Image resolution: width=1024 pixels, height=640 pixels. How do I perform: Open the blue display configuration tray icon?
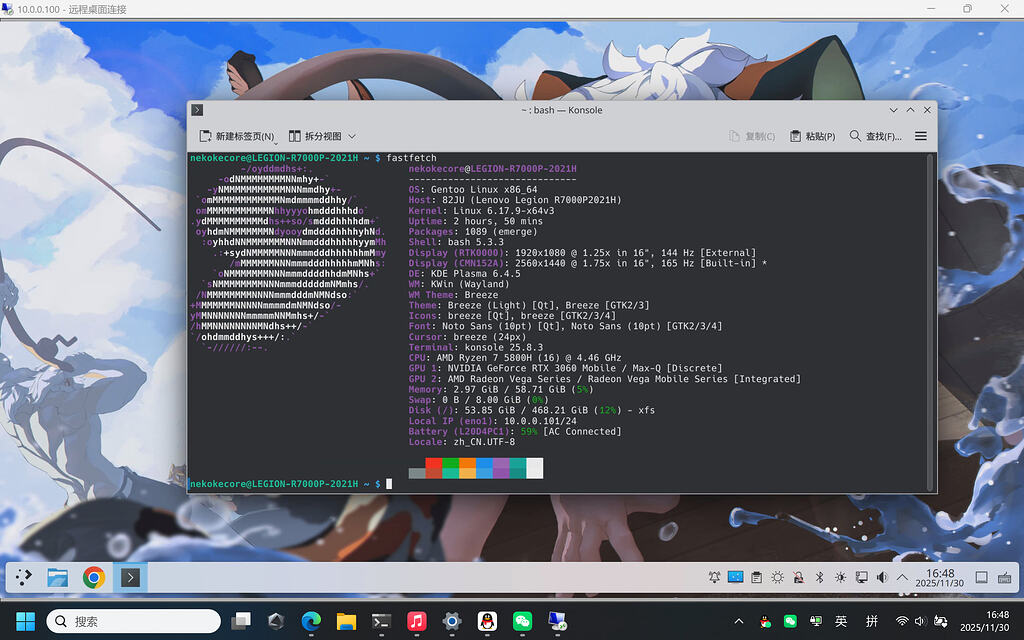[x=735, y=577]
